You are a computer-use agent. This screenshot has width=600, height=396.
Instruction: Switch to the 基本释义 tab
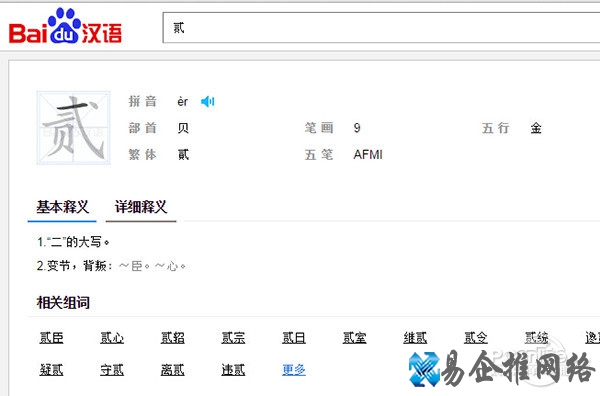click(62, 207)
